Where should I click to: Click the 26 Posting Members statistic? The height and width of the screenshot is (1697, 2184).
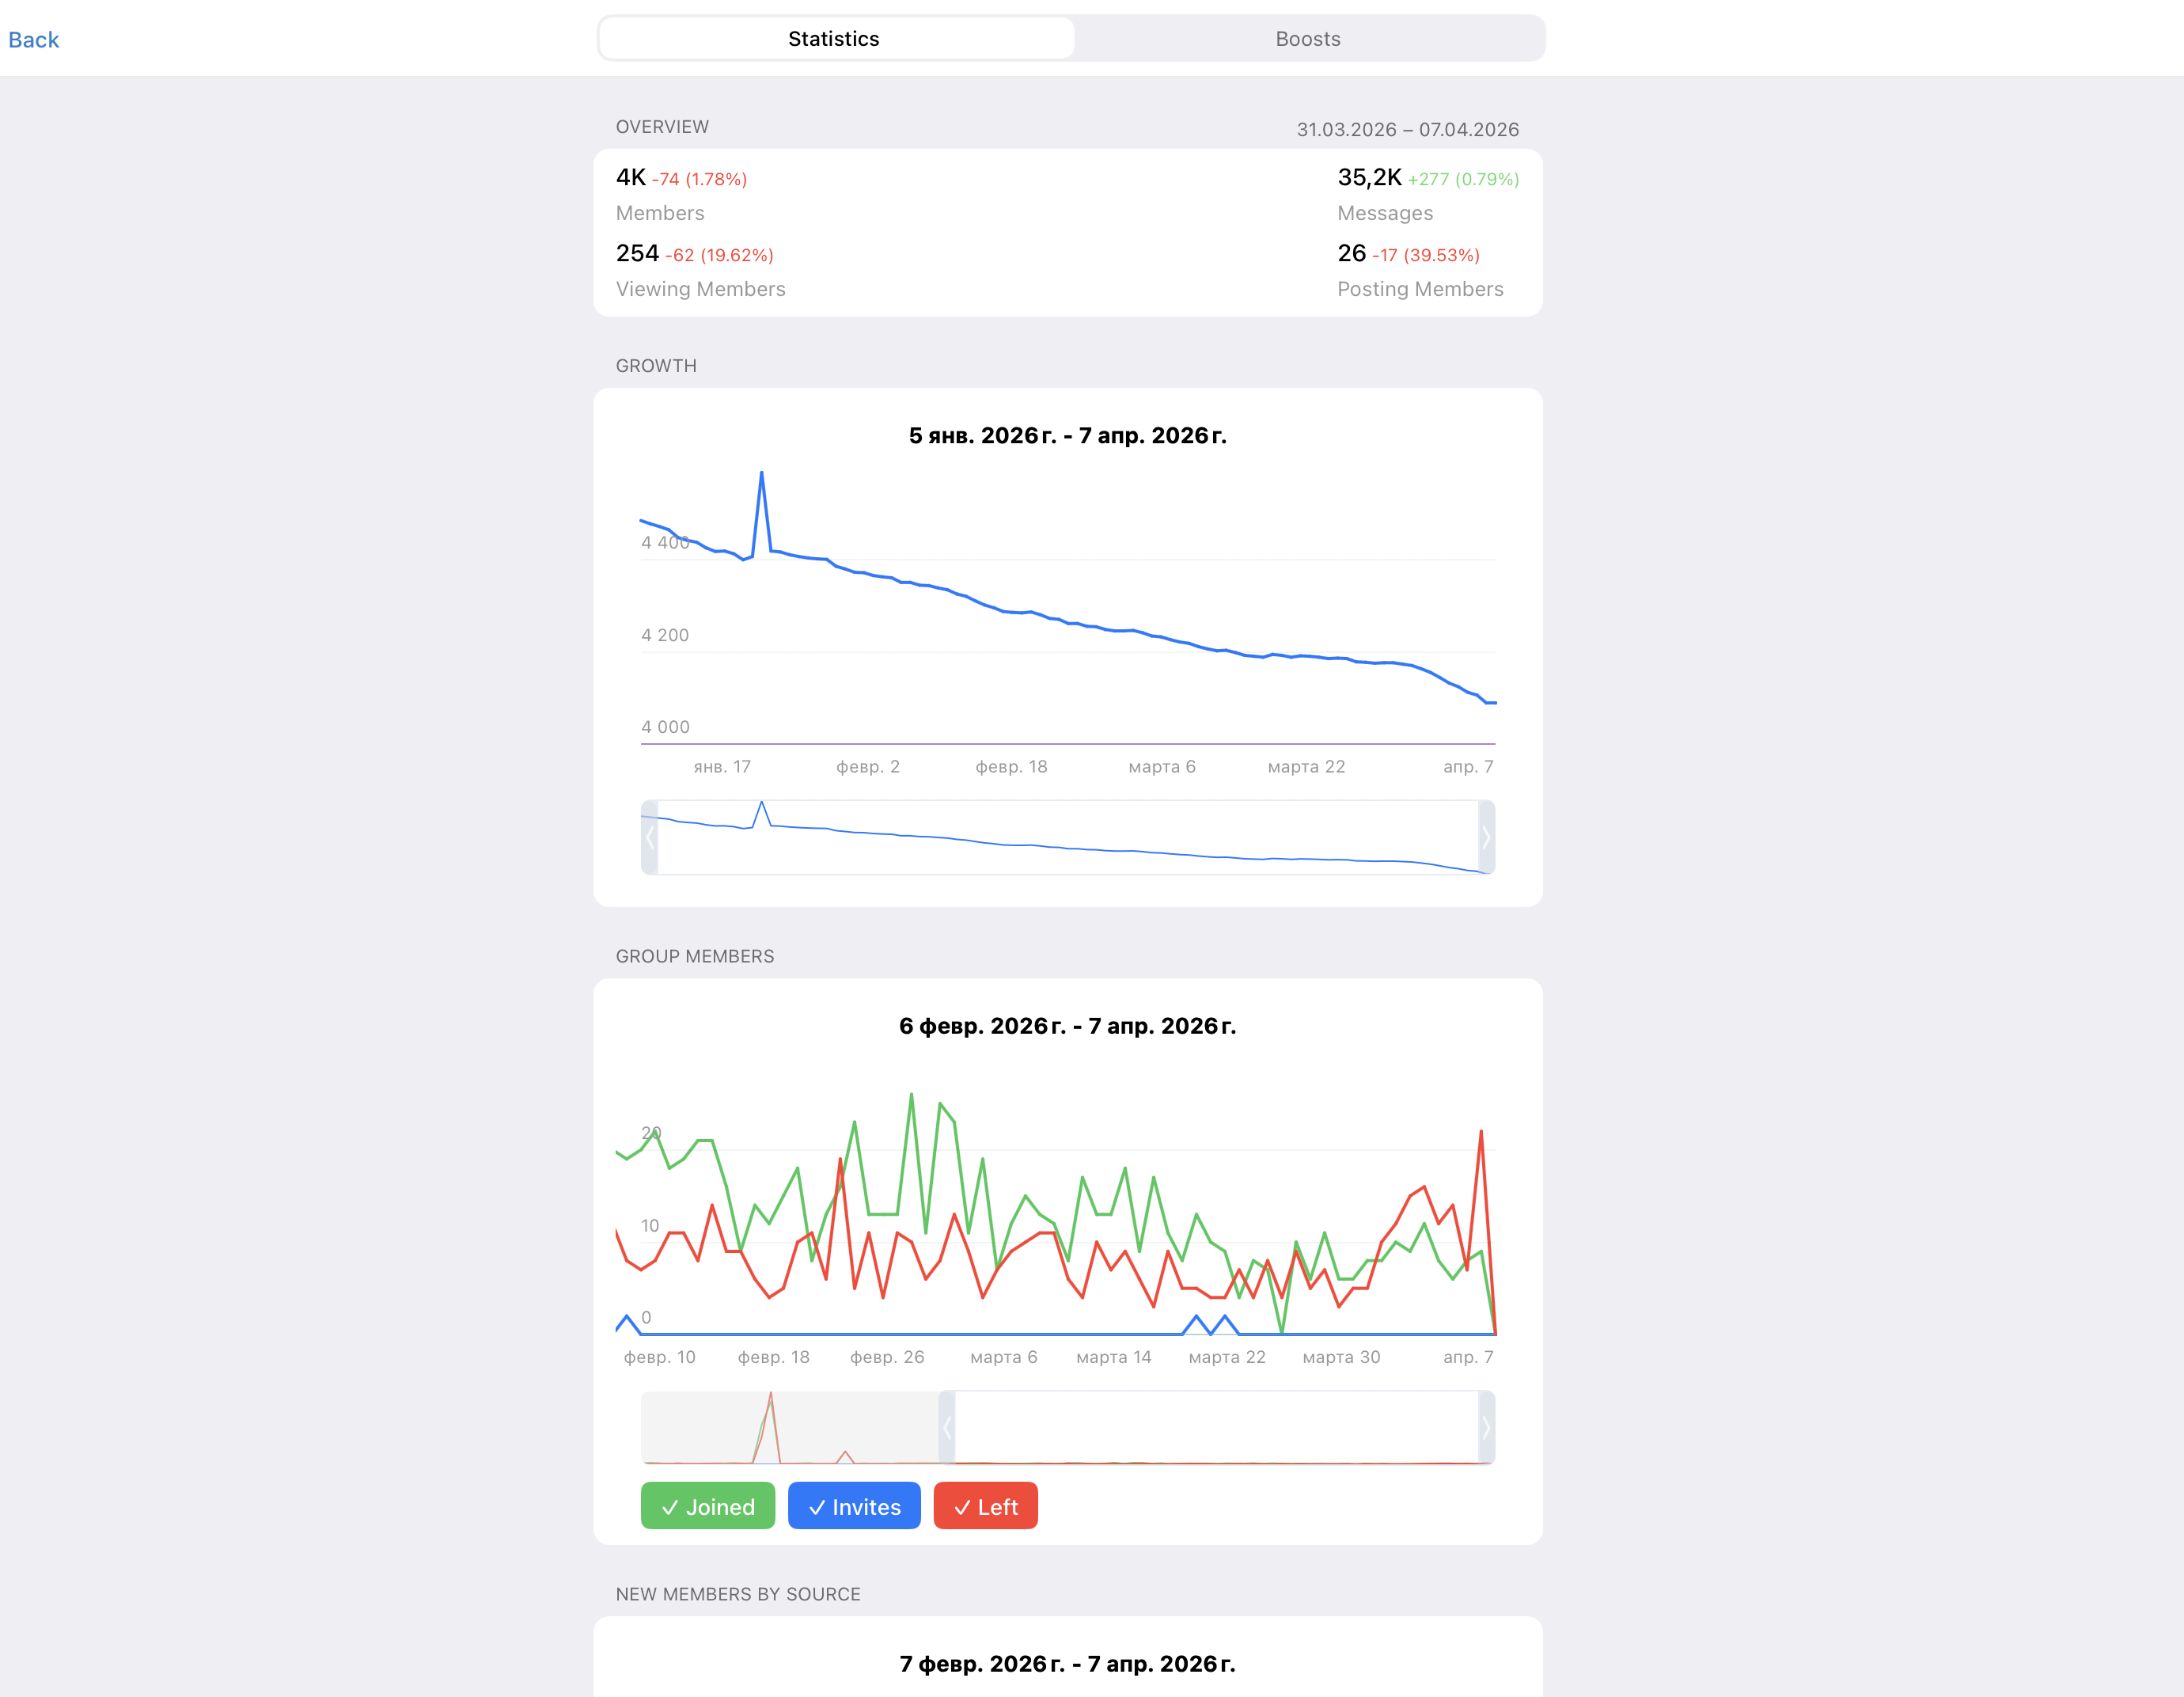point(1351,254)
